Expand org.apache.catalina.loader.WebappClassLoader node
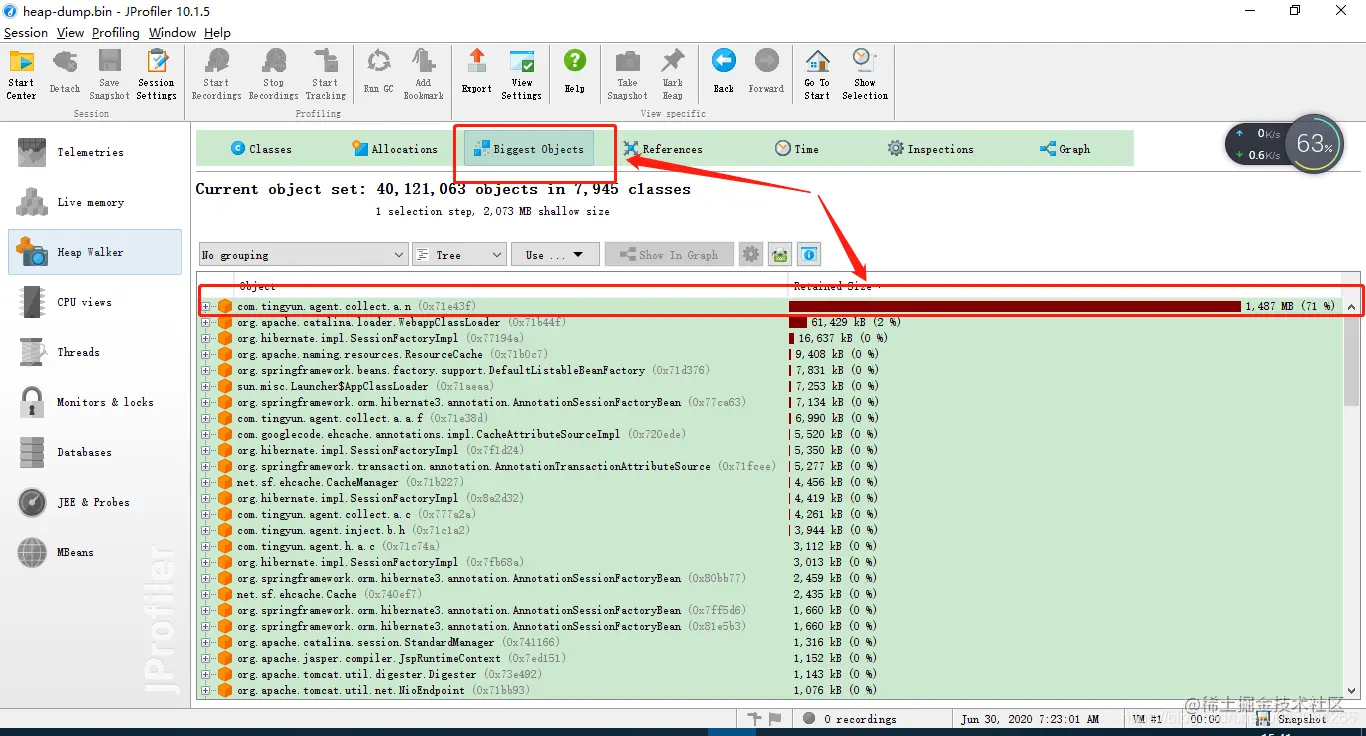 click(206, 322)
